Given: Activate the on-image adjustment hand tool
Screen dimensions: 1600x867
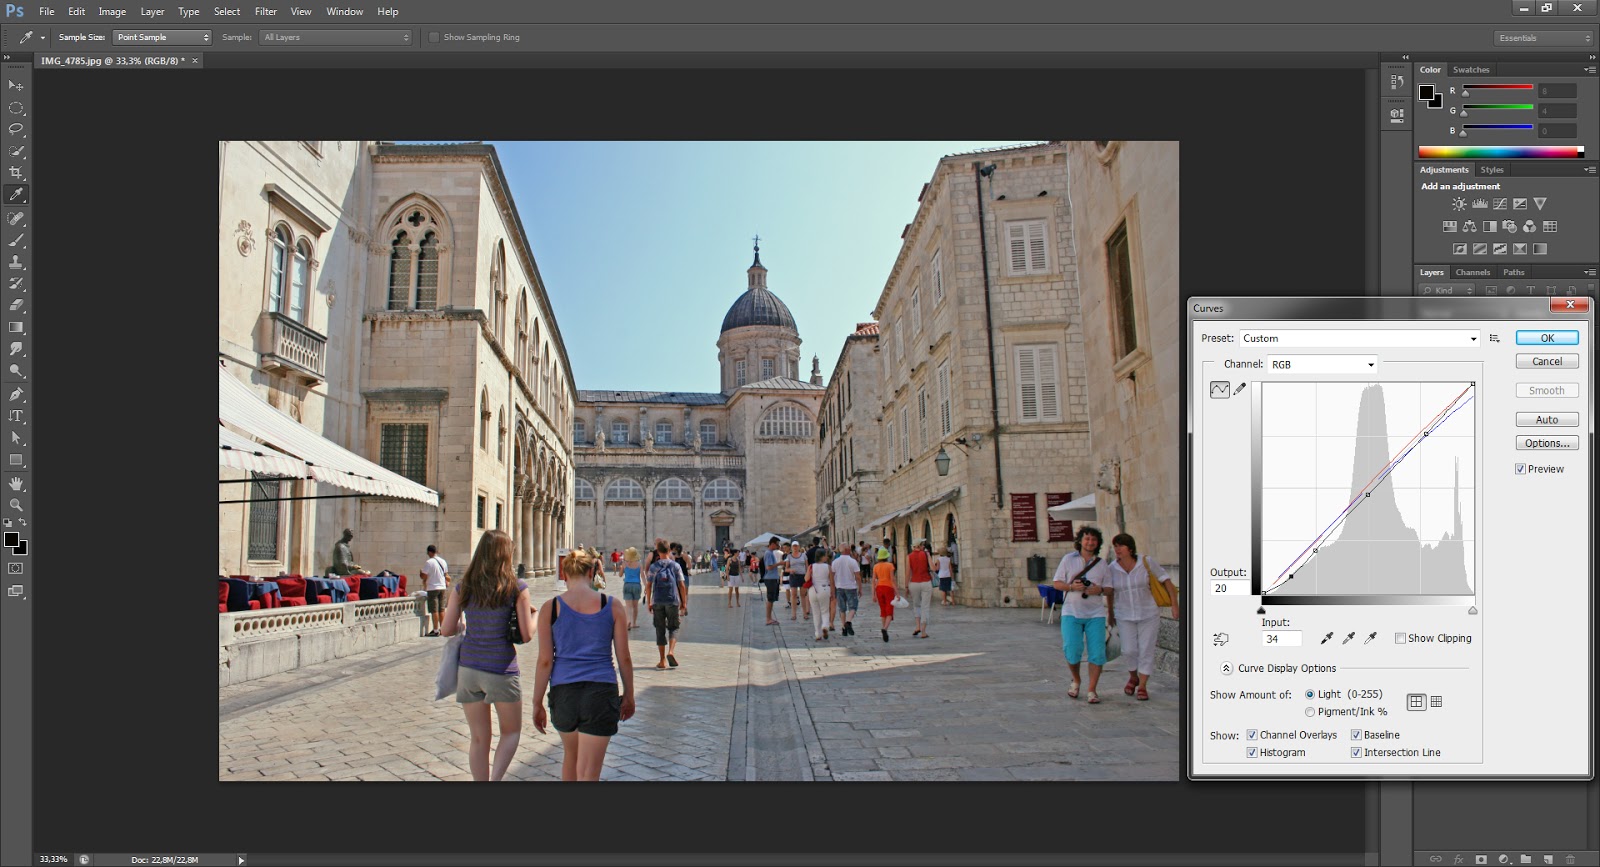Looking at the screenshot, I should [x=1220, y=639].
